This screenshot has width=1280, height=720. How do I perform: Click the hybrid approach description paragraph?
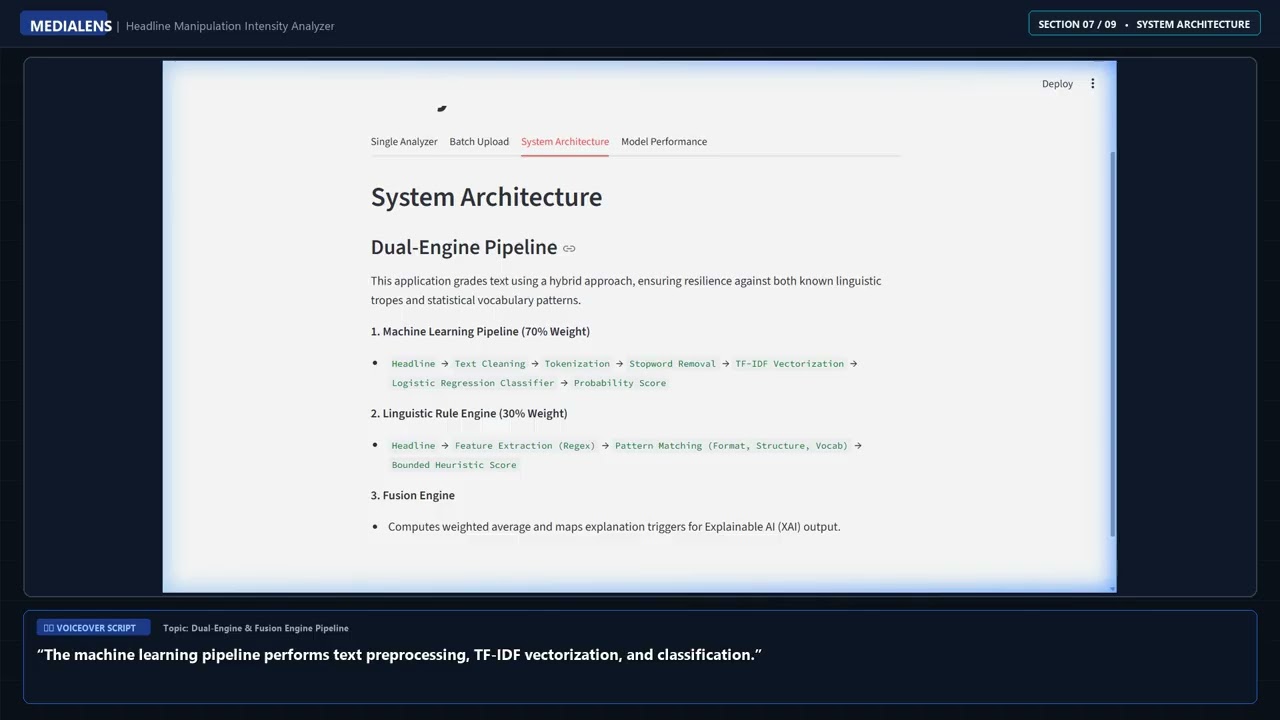pyautogui.click(x=626, y=290)
